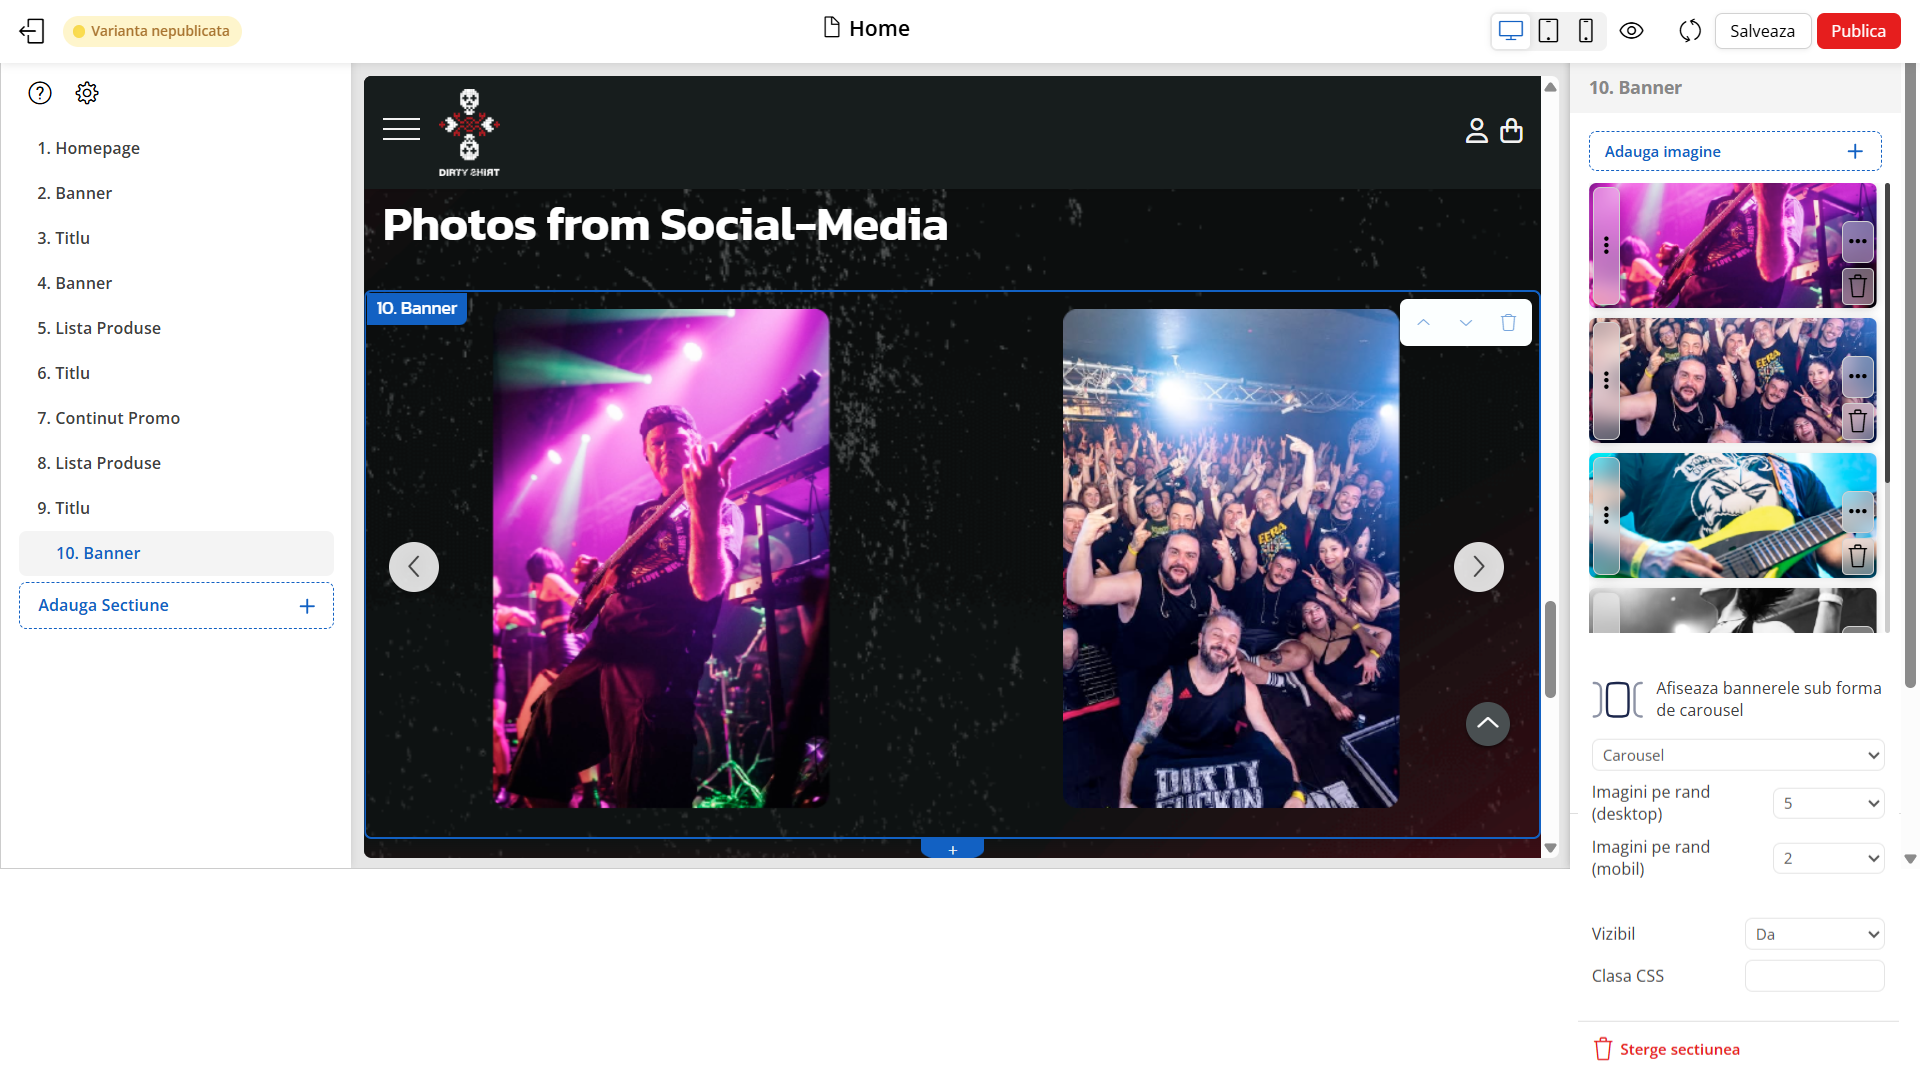Viewport: 1920px width, 1078px height.
Task: Switch to tablet preview mode
Action: click(1548, 31)
